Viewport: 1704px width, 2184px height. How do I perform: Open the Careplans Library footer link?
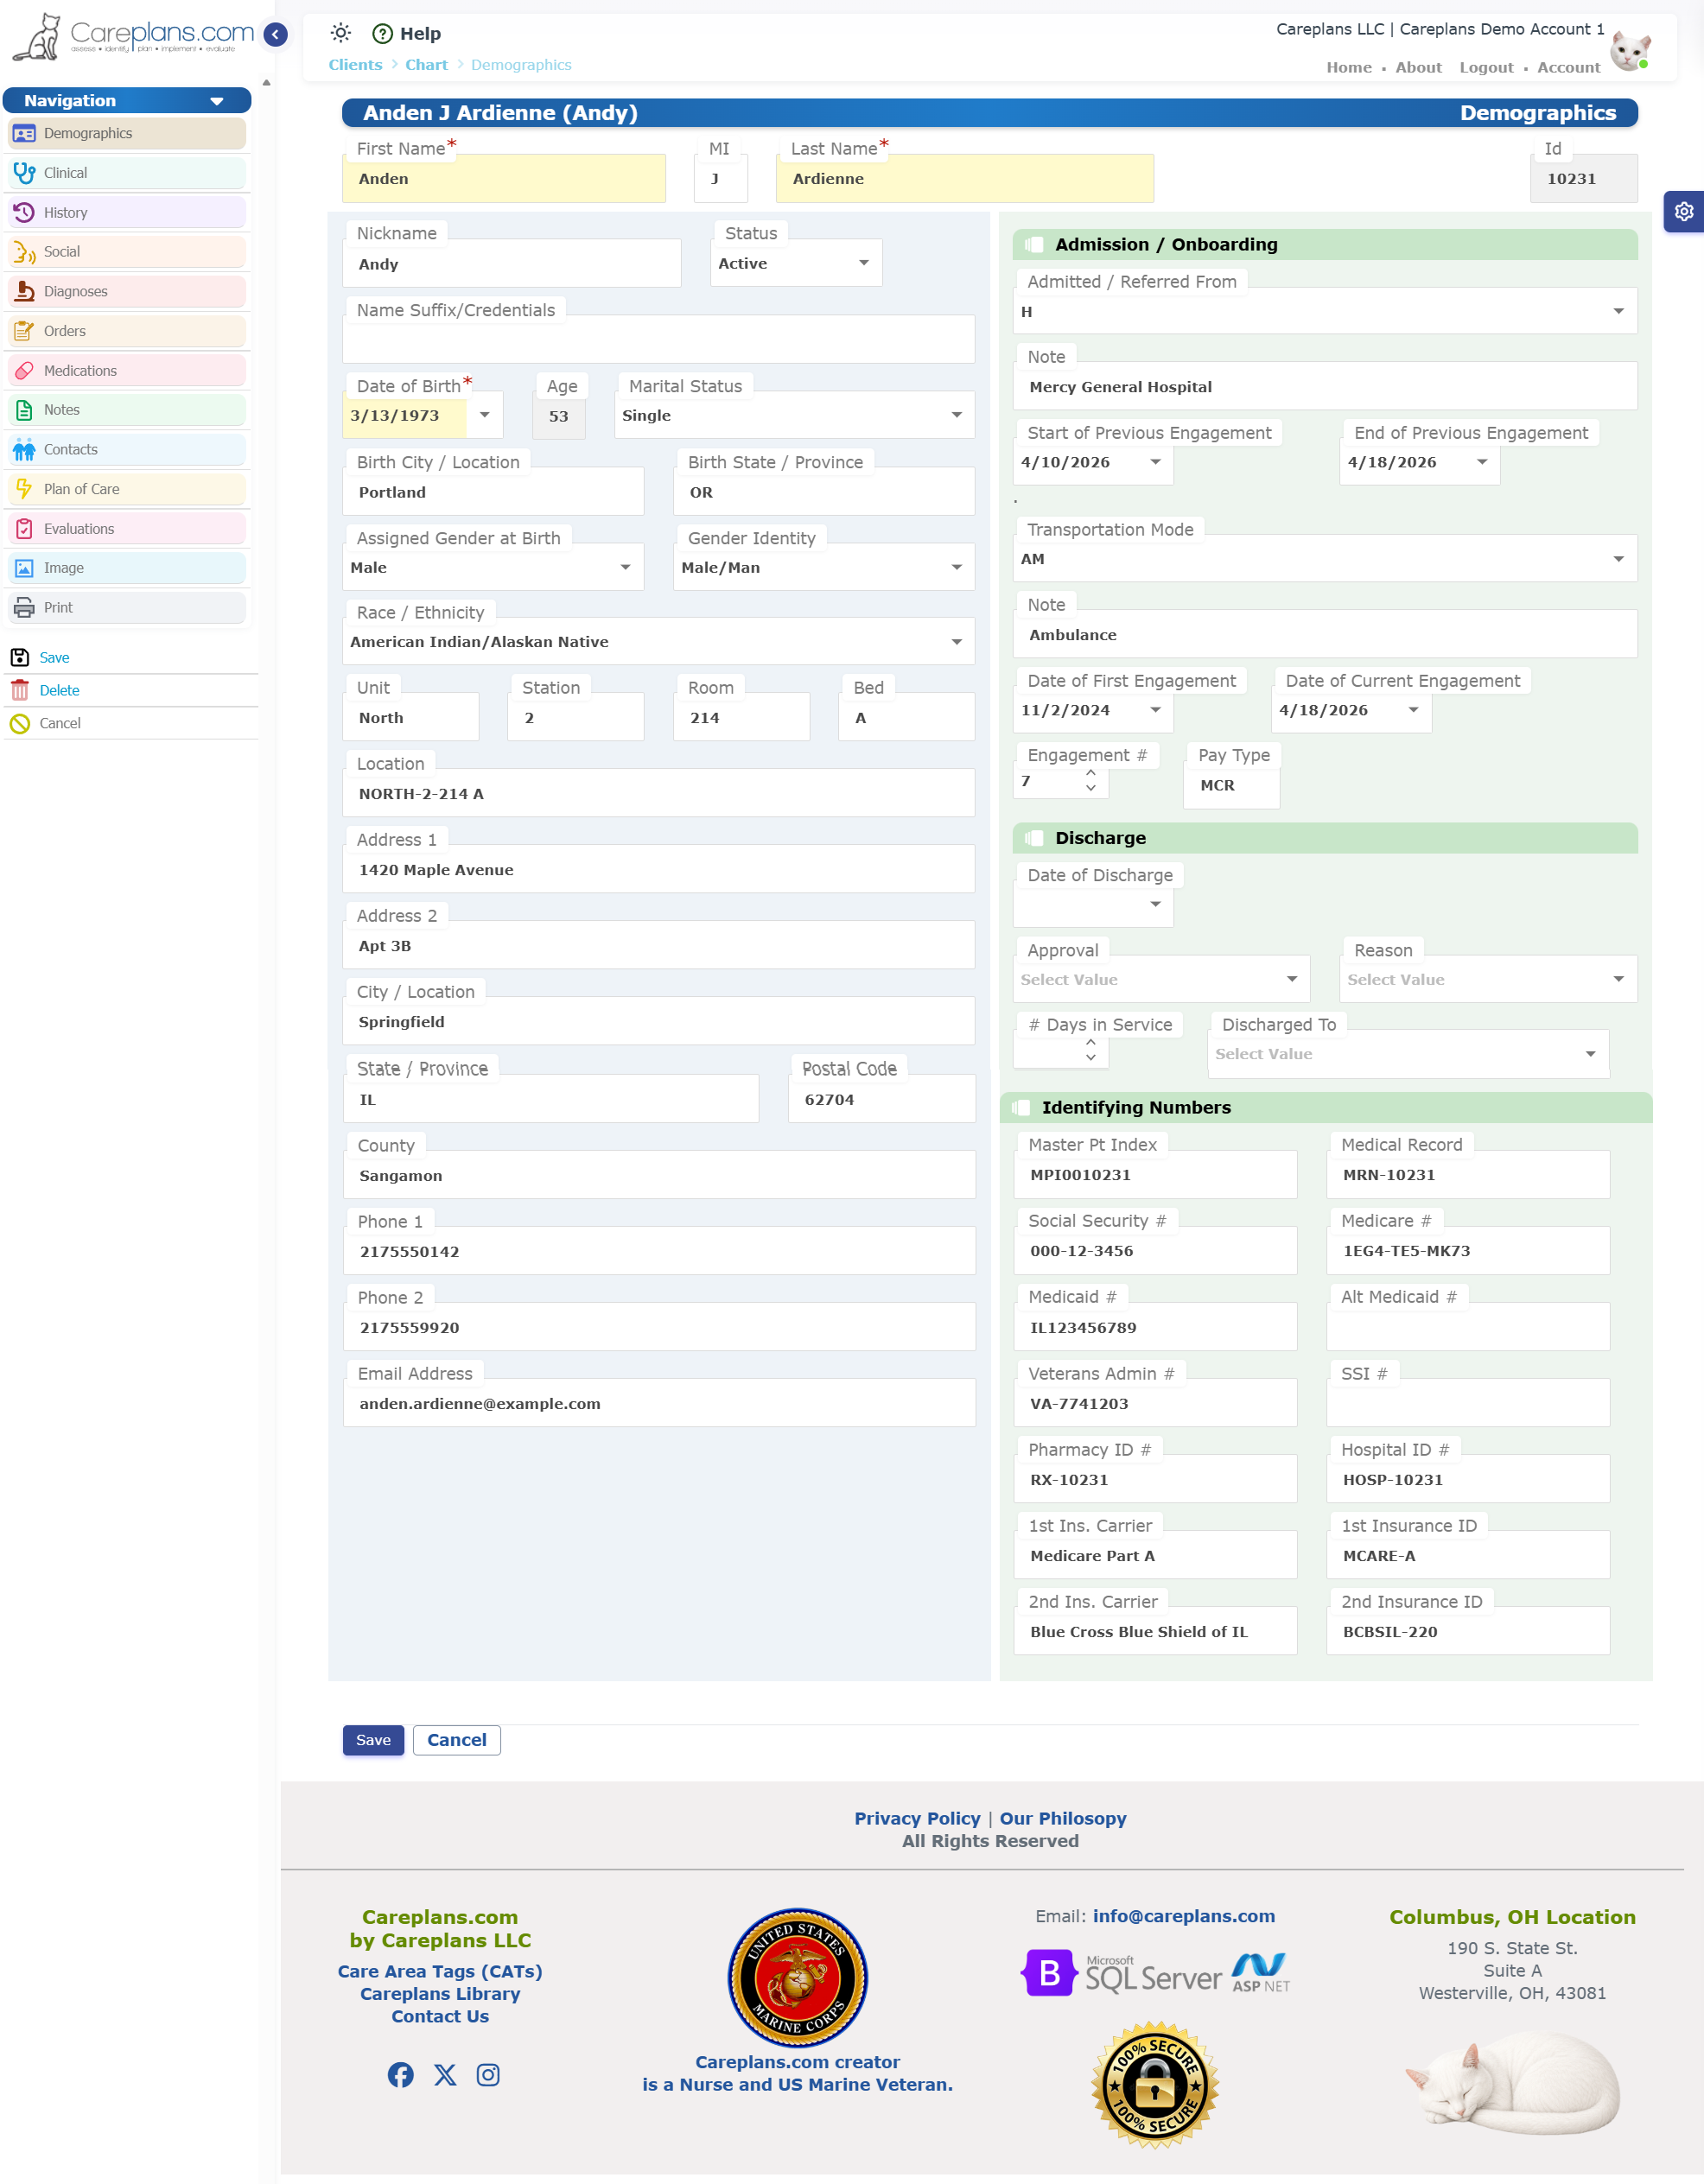click(440, 1994)
